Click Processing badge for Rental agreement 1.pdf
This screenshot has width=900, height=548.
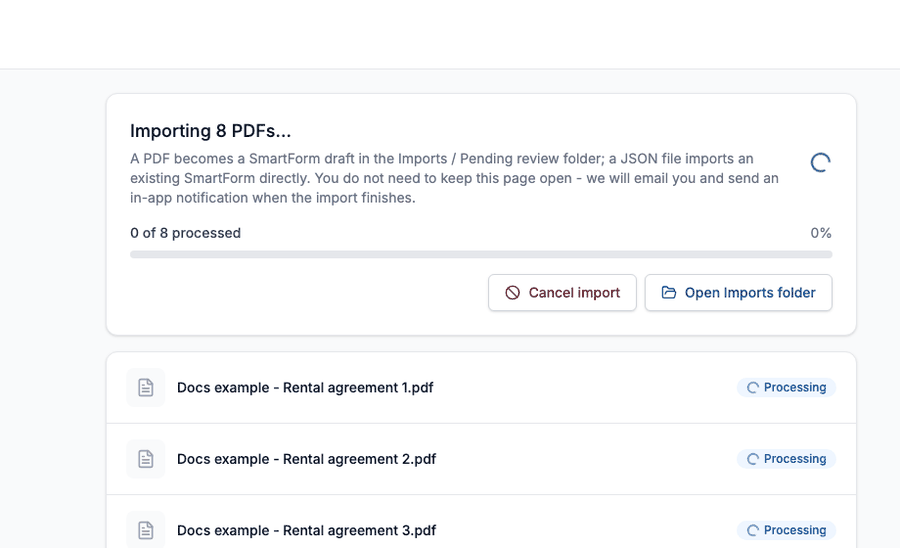[x=786, y=387]
